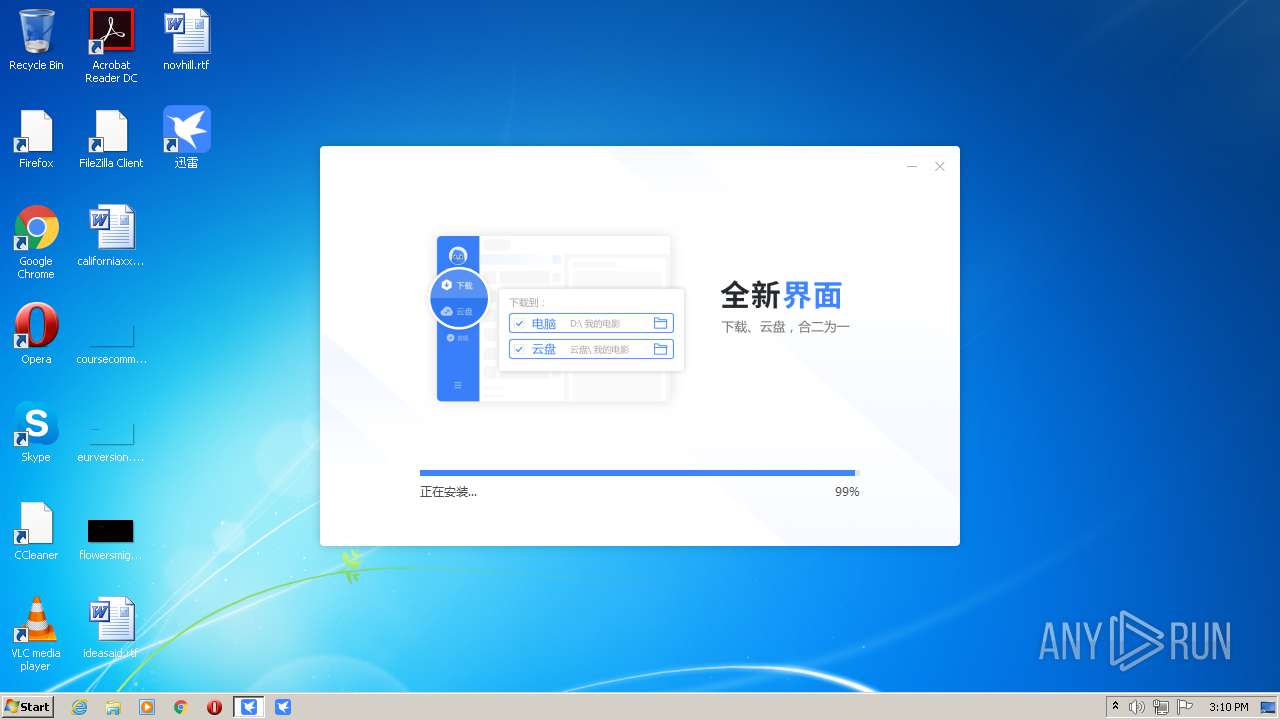Open media player from taskbar
This screenshot has height=720, width=1280.
(147, 707)
